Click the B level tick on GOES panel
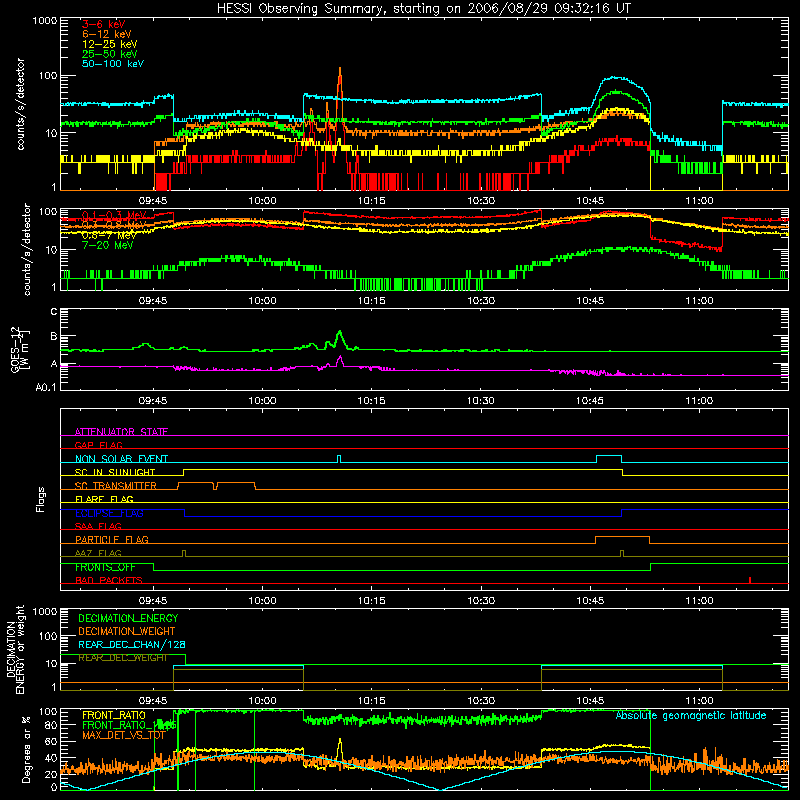 54,336
